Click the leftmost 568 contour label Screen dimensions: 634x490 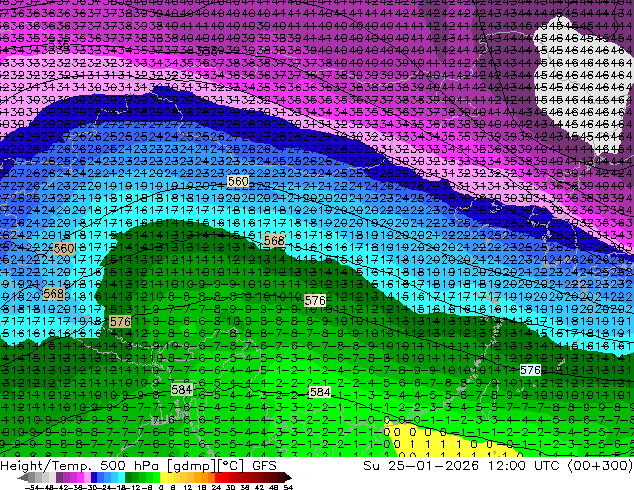[53, 294]
